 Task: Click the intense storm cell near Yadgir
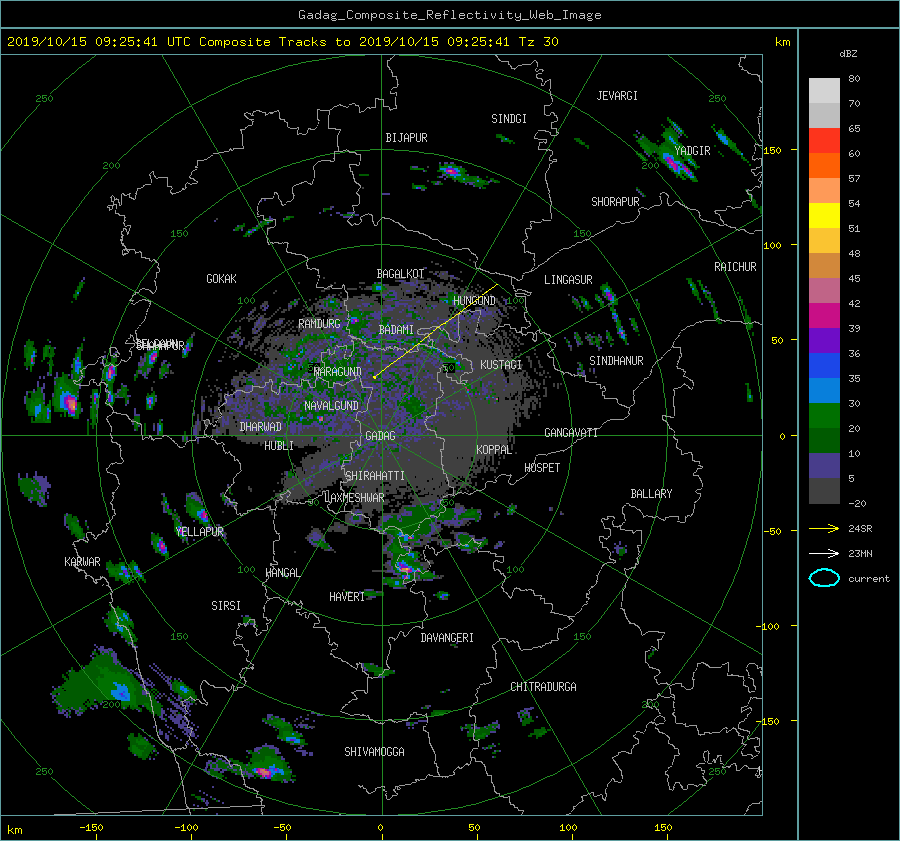(673, 161)
